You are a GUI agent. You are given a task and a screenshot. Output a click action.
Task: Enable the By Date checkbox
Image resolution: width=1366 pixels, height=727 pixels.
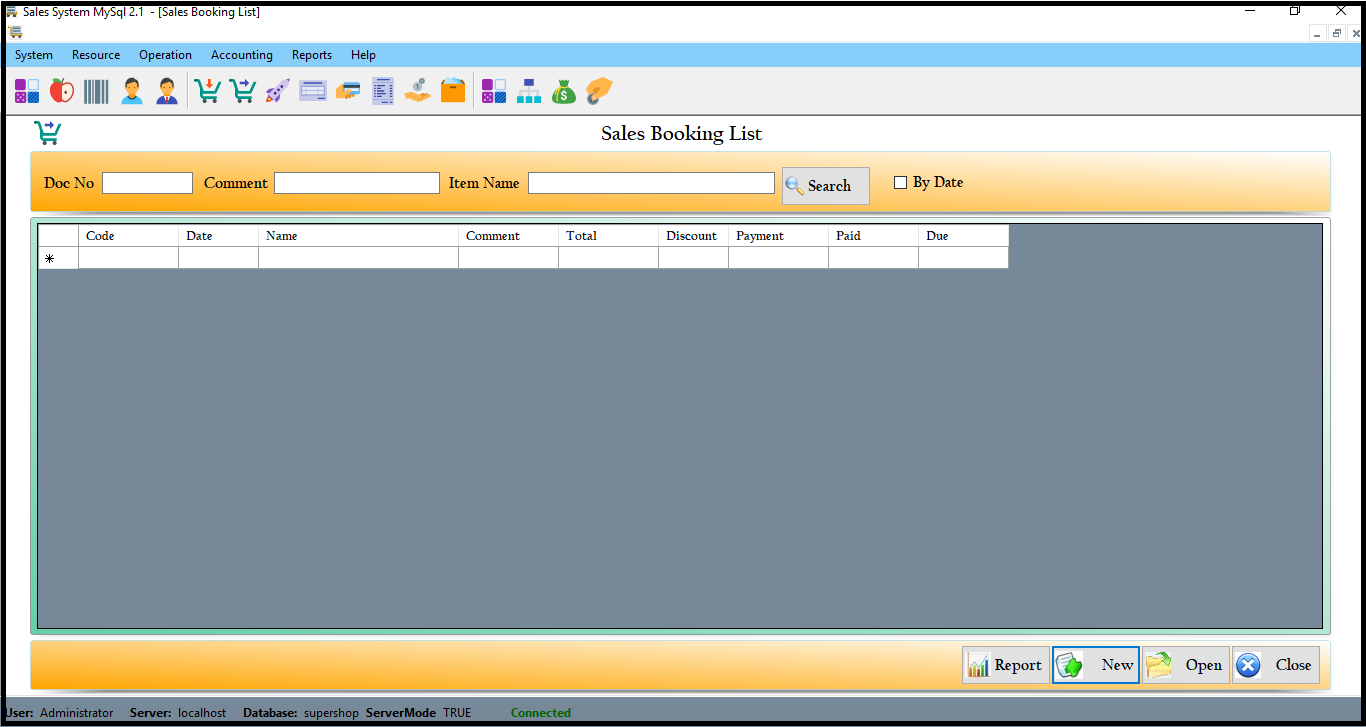[900, 183]
